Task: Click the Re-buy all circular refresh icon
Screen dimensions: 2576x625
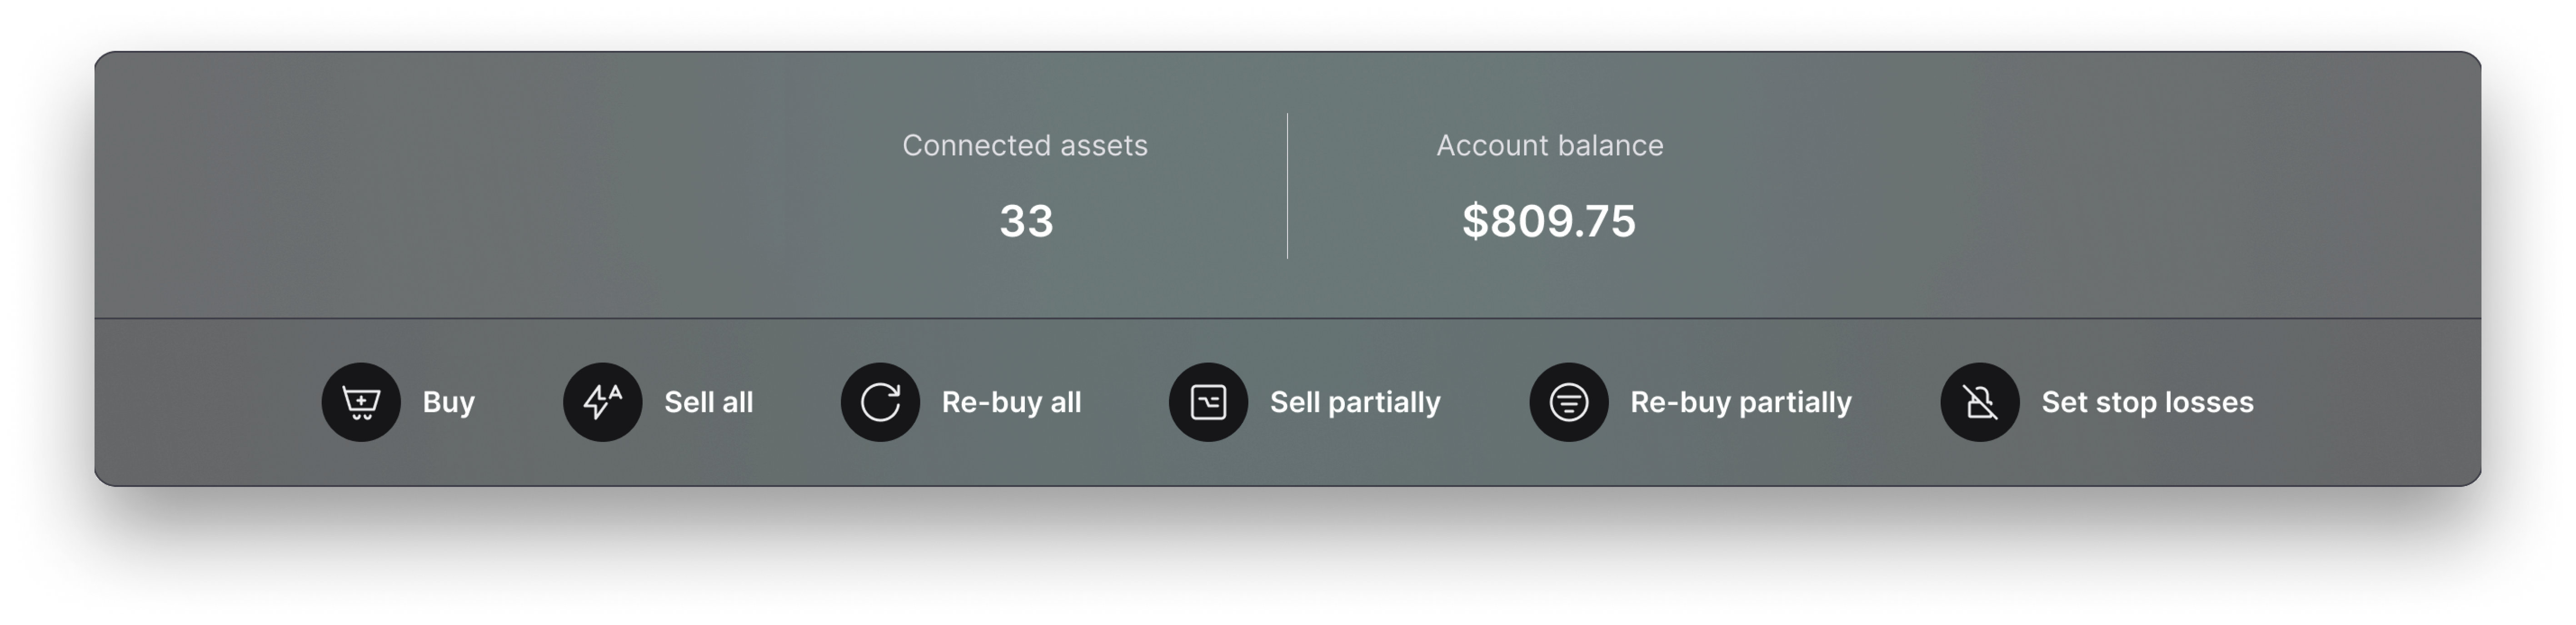Action: tap(880, 402)
